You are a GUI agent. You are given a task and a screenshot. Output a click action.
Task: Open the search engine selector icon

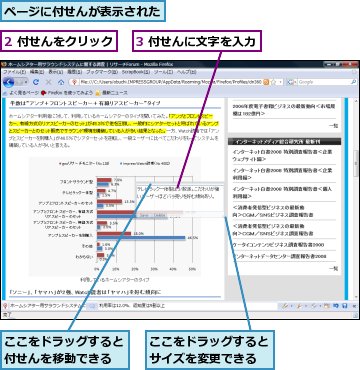[x=291, y=82]
